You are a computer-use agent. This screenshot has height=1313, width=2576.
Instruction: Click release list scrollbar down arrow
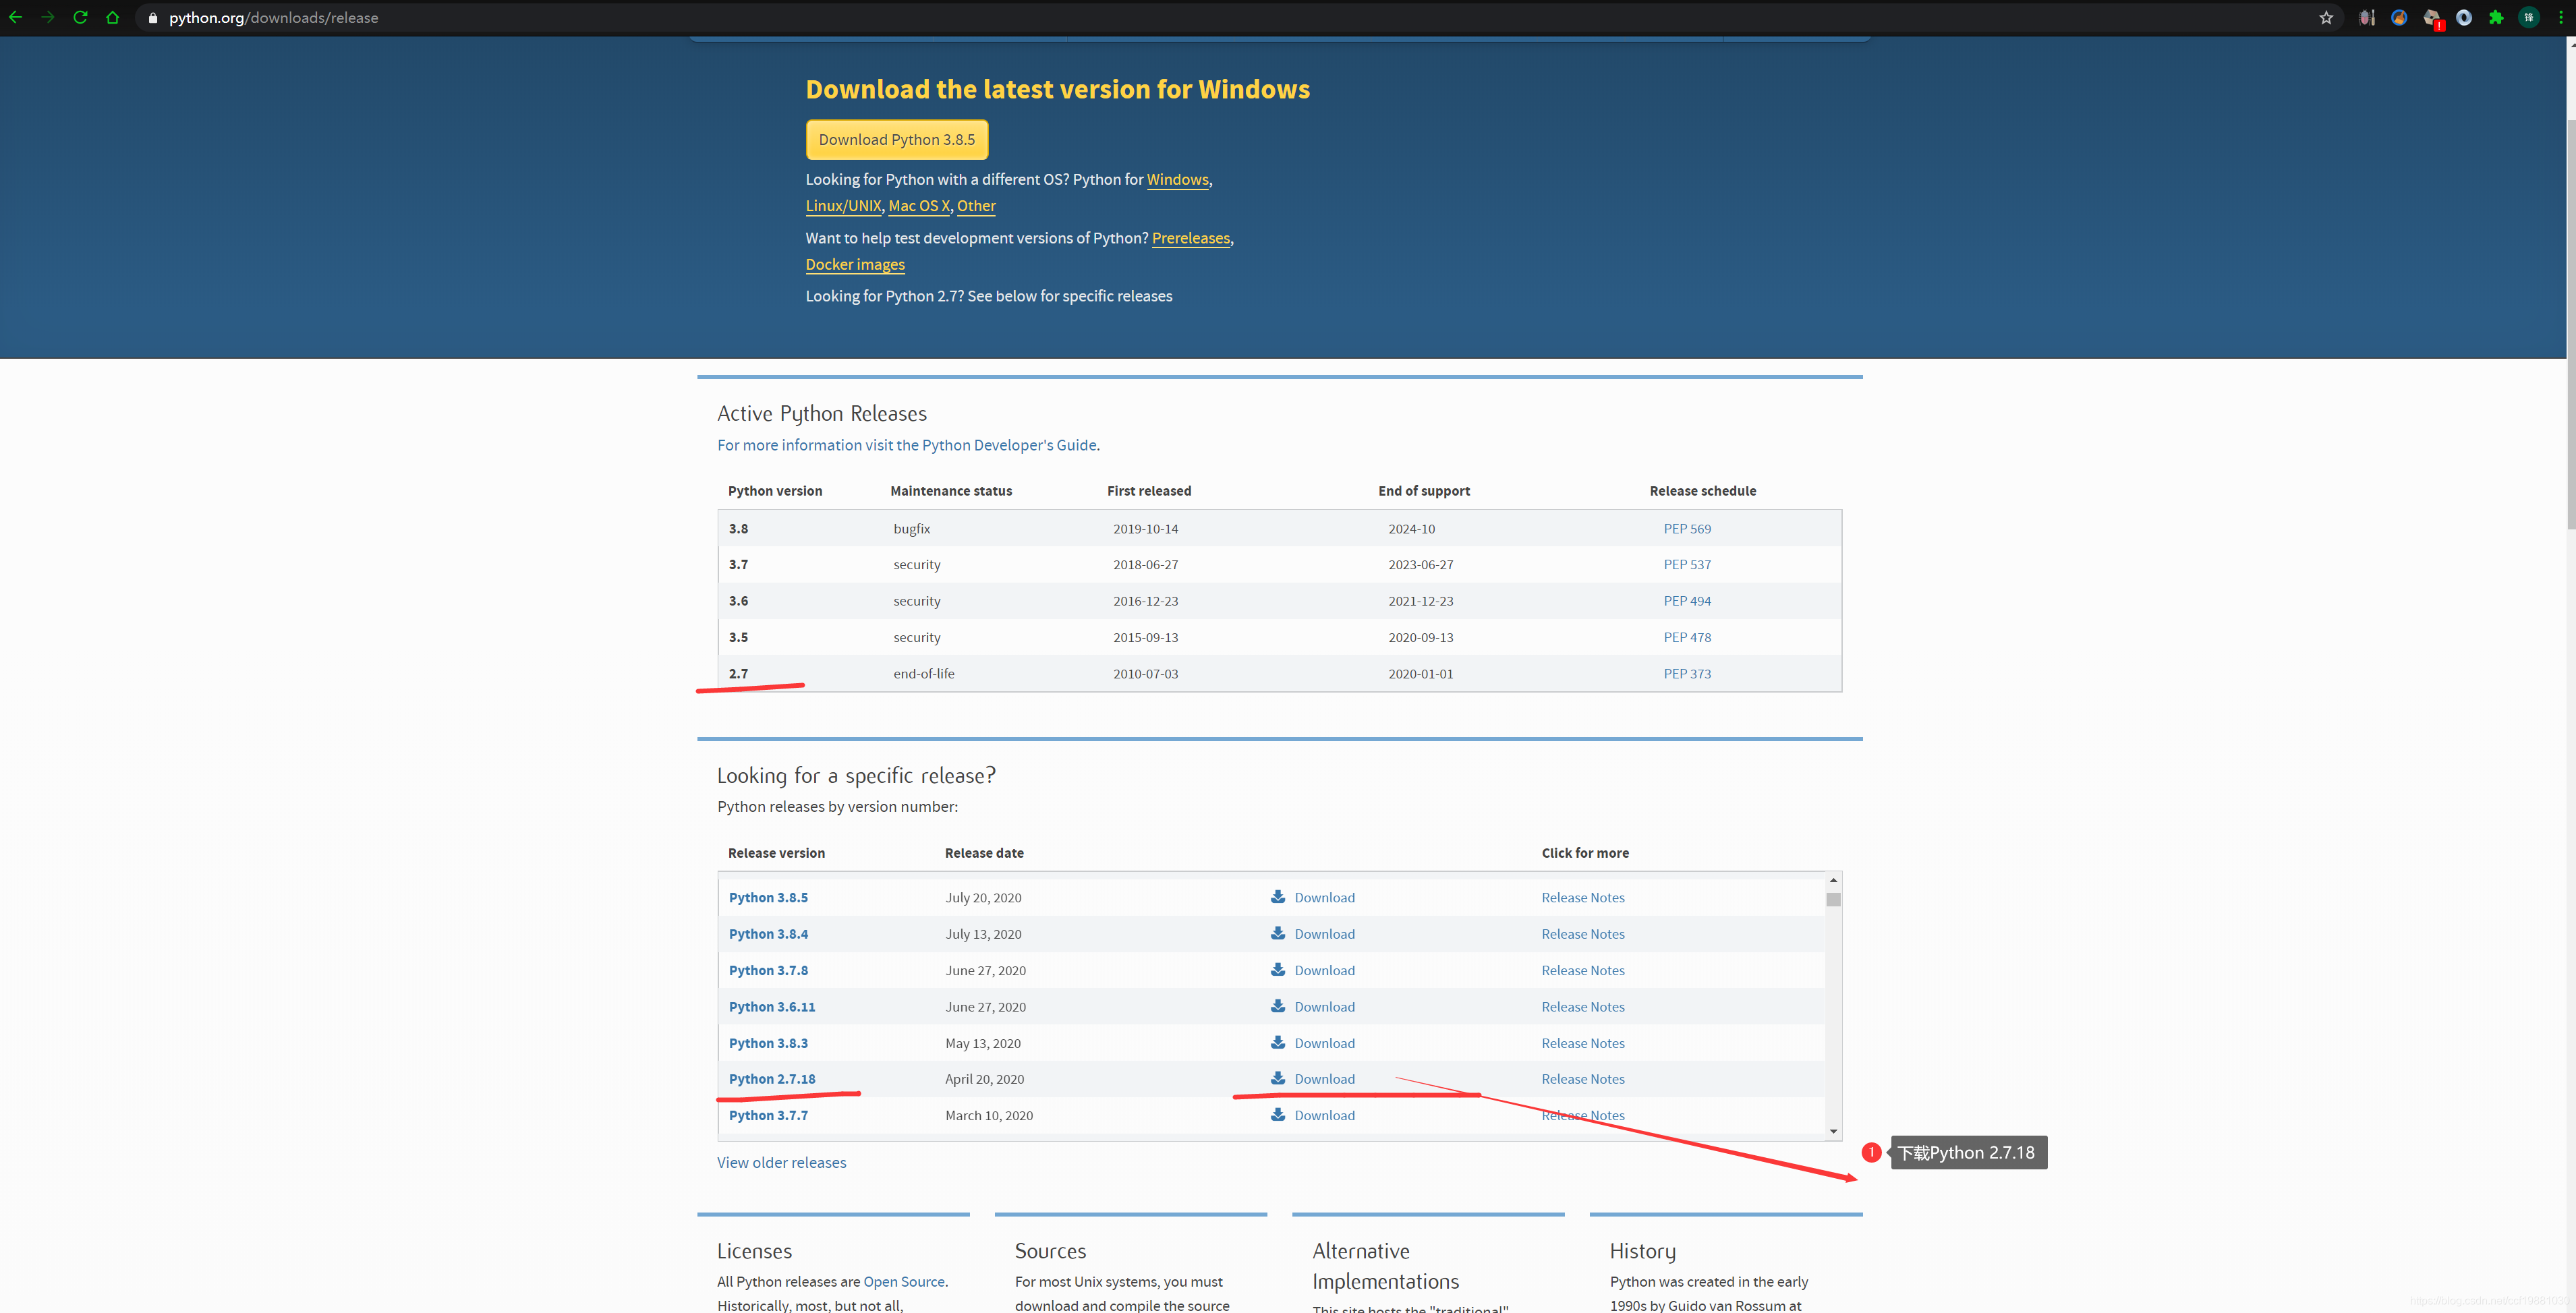1833,1131
